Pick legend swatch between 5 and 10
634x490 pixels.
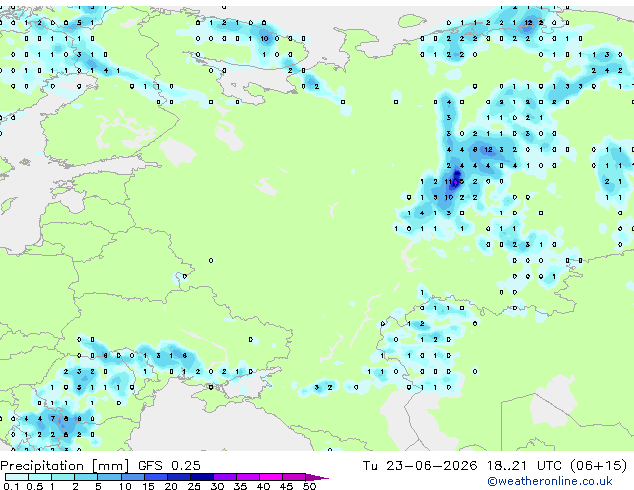[109, 477]
